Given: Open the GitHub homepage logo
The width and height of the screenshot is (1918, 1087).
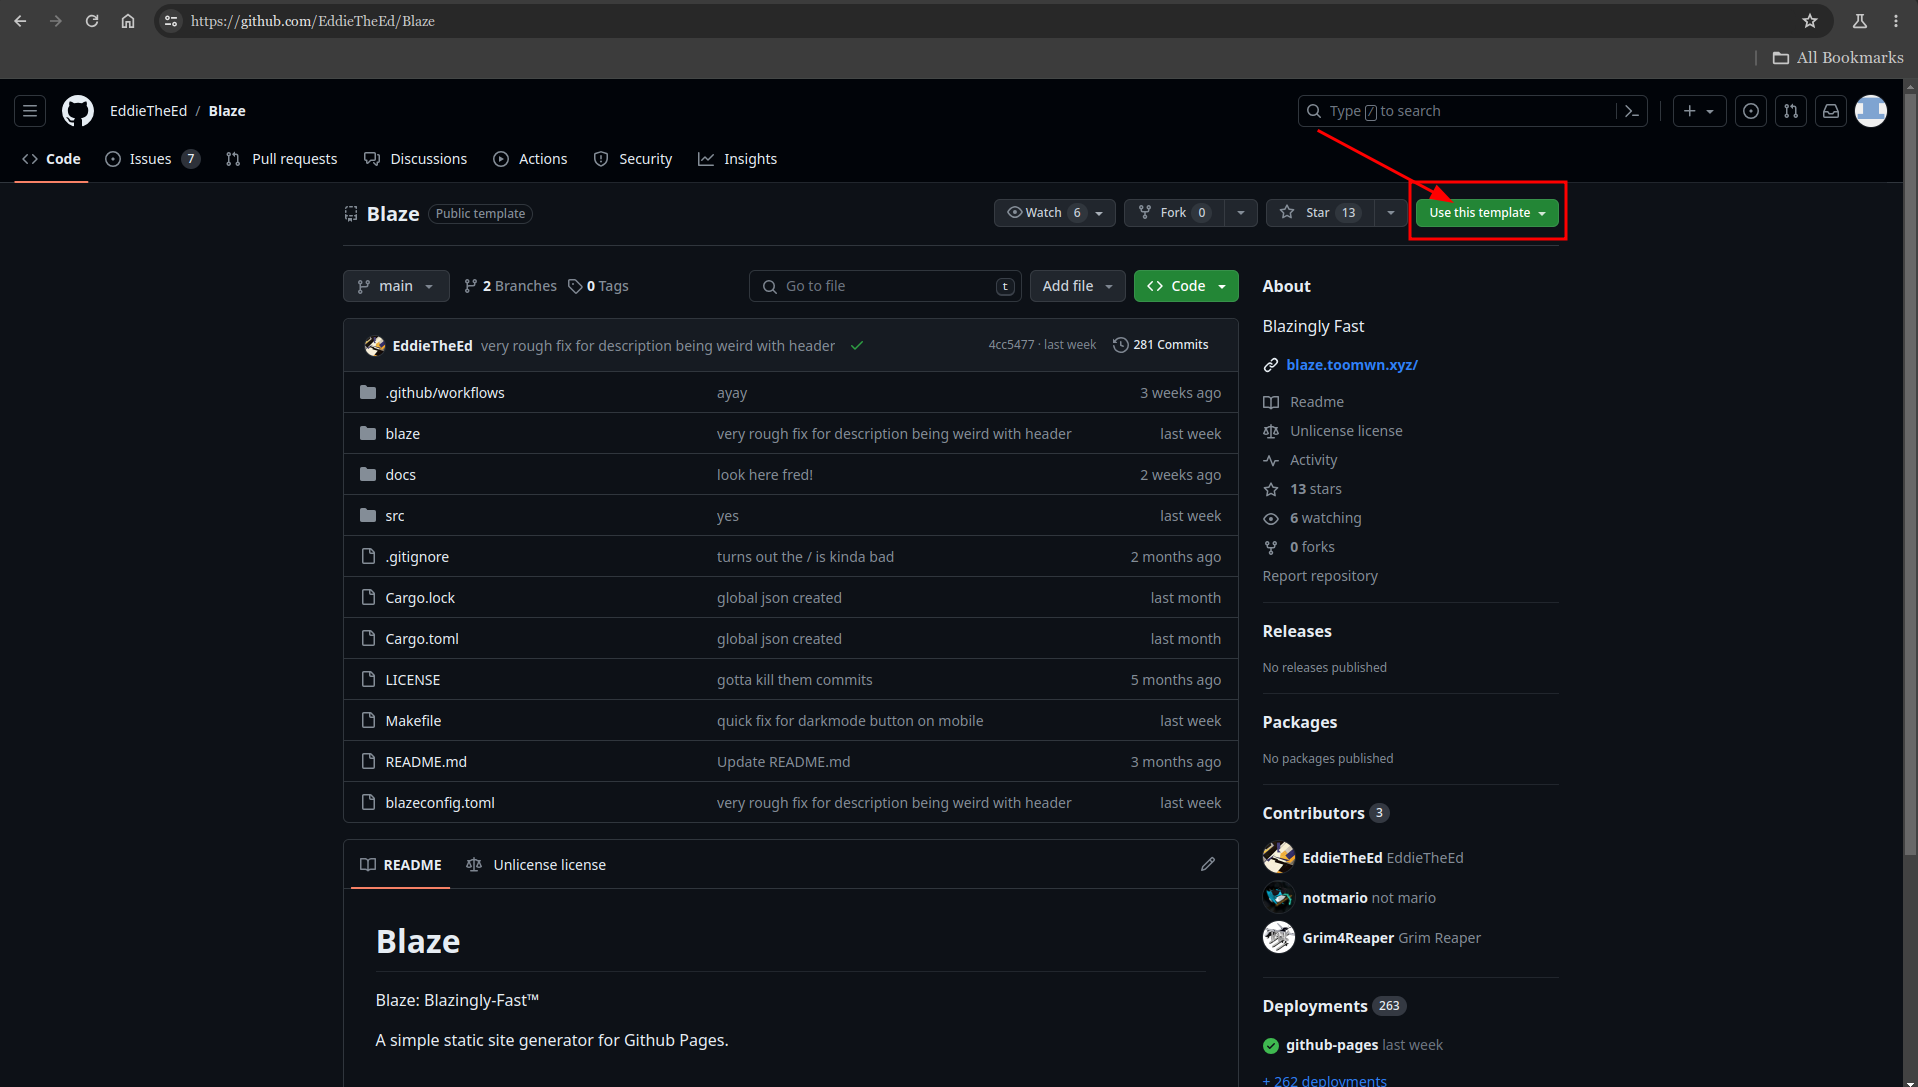Looking at the screenshot, I should [78, 111].
